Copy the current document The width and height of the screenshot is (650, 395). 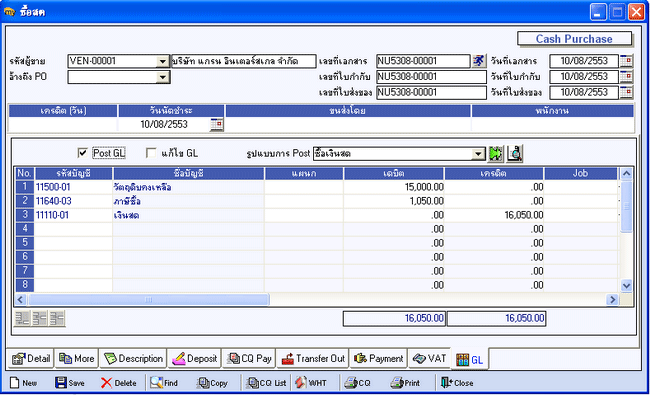[x=213, y=383]
